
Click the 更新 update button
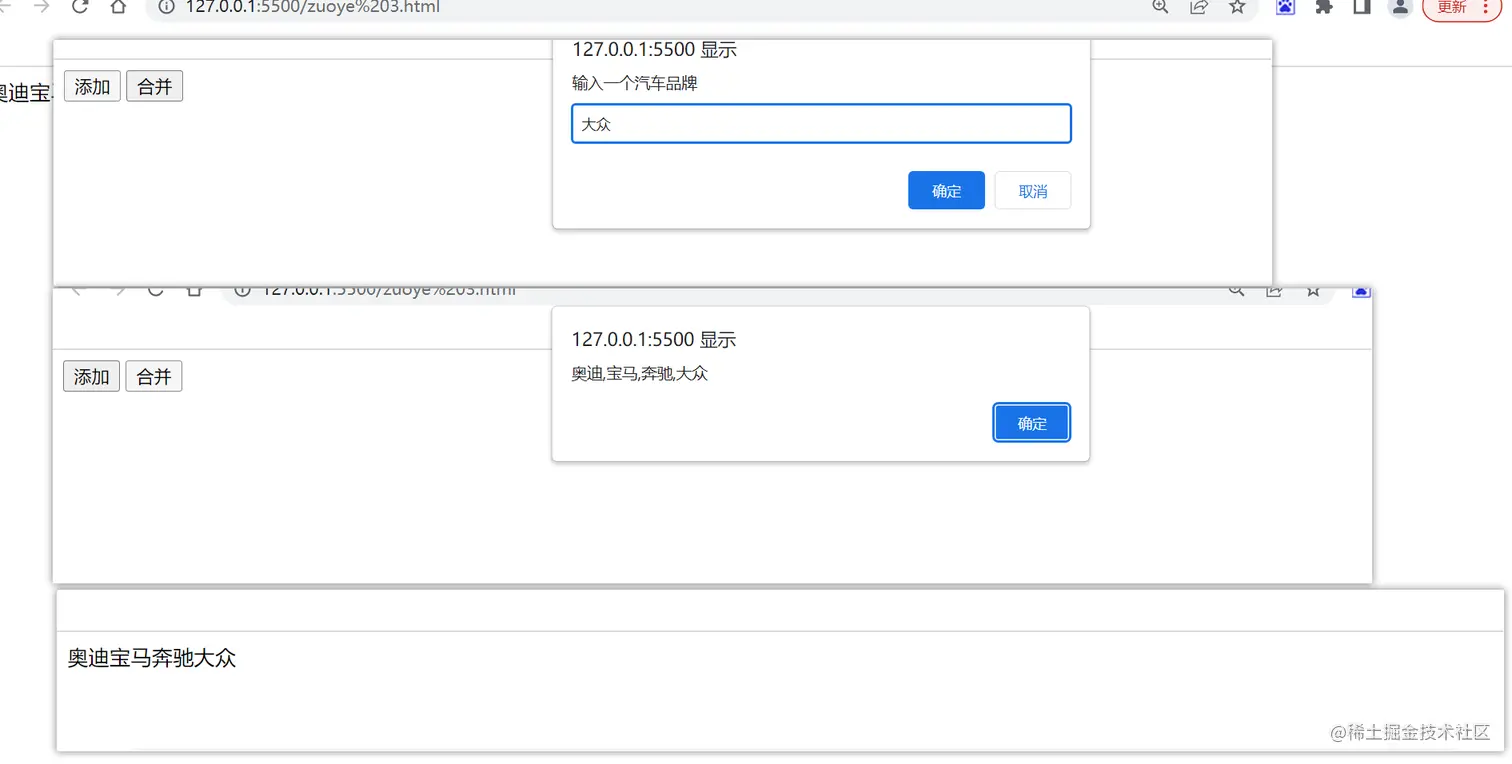click(x=1451, y=7)
